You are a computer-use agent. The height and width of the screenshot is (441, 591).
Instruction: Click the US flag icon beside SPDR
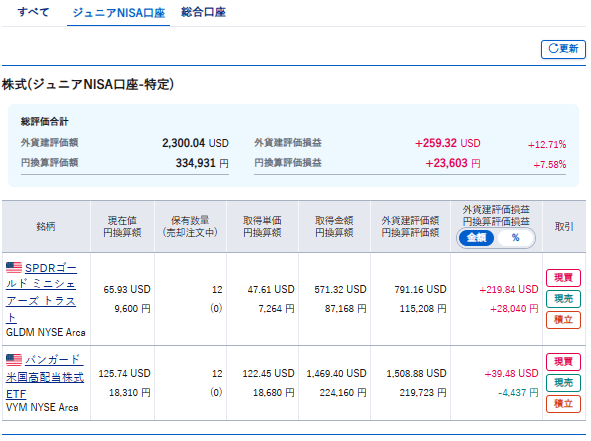[x=14, y=268]
